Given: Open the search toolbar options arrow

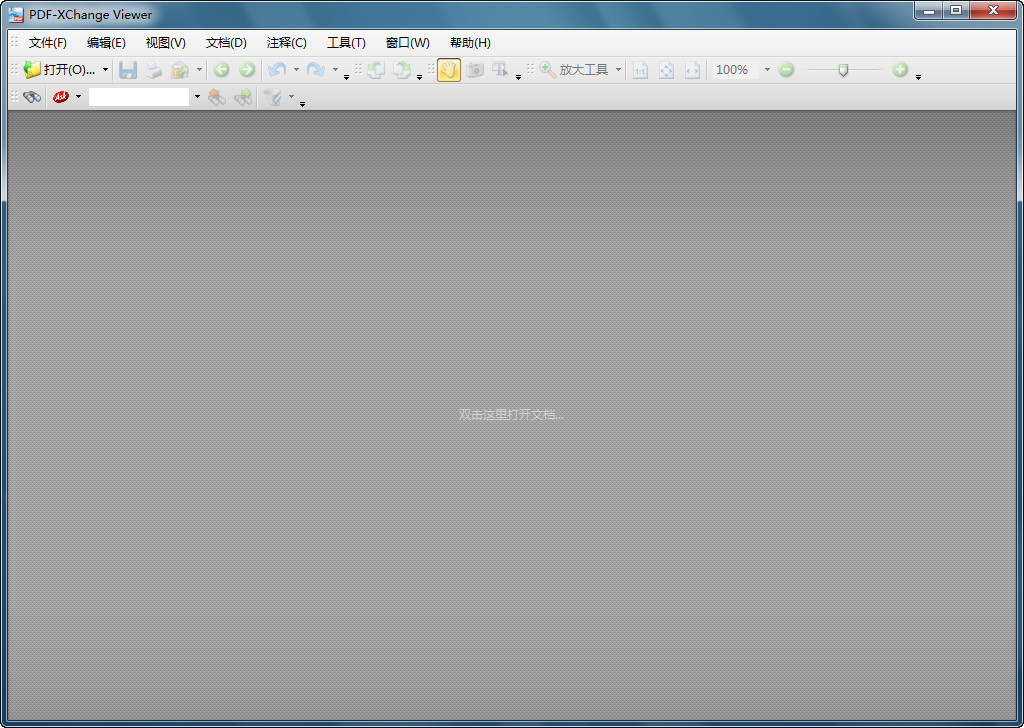Looking at the screenshot, I should click(302, 104).
